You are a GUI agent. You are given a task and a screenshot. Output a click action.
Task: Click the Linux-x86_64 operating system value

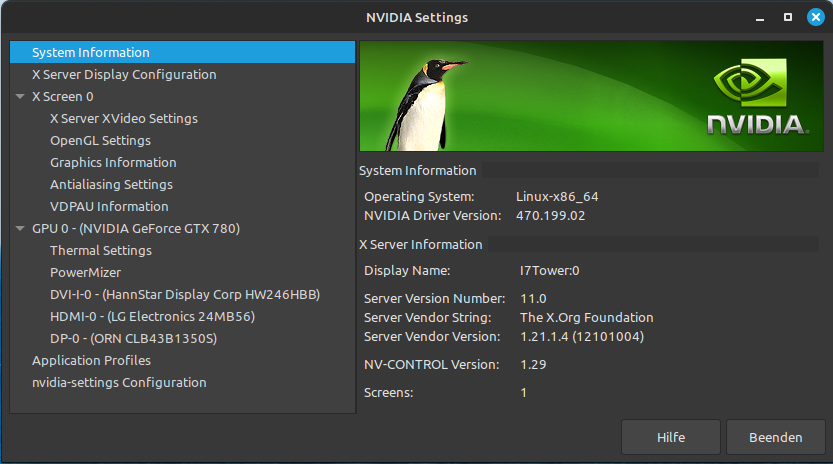(557, 197)
